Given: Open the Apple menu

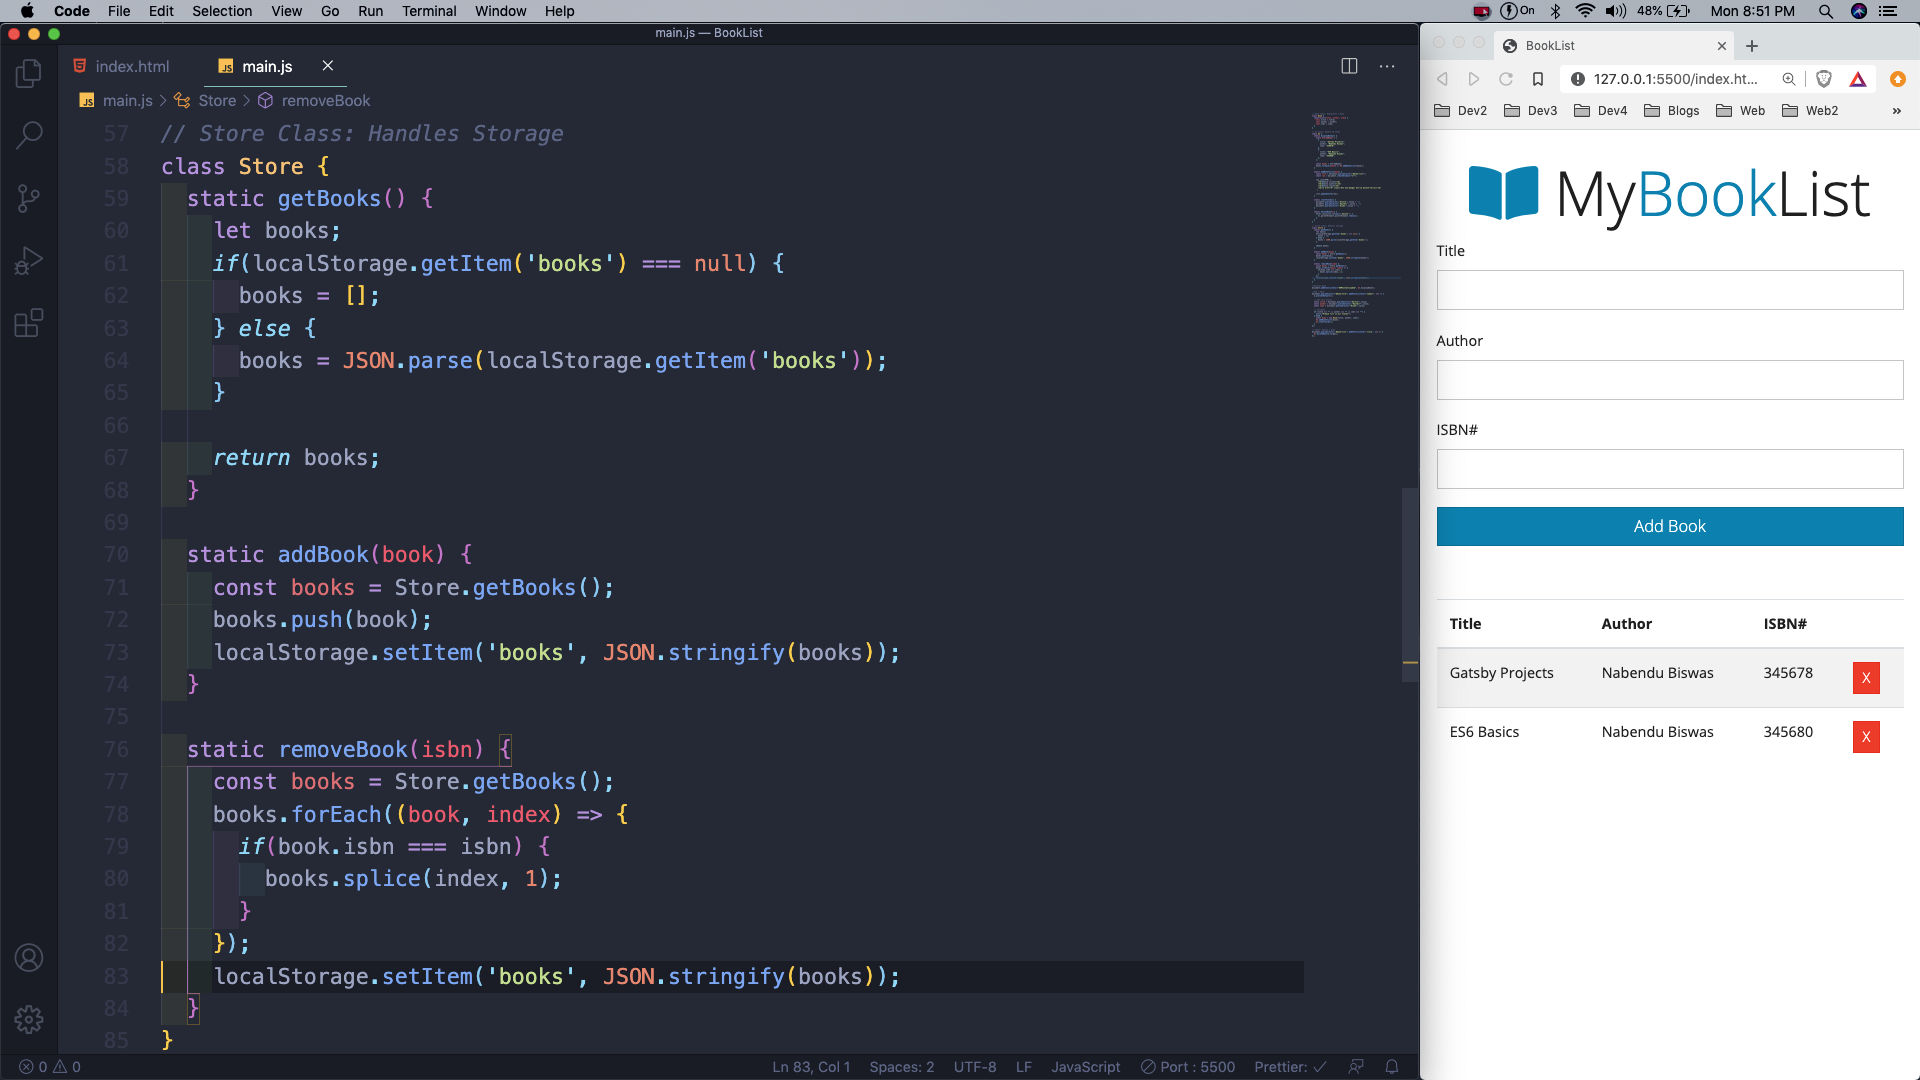Looking at the screenshot, I should tap(27, 11).
